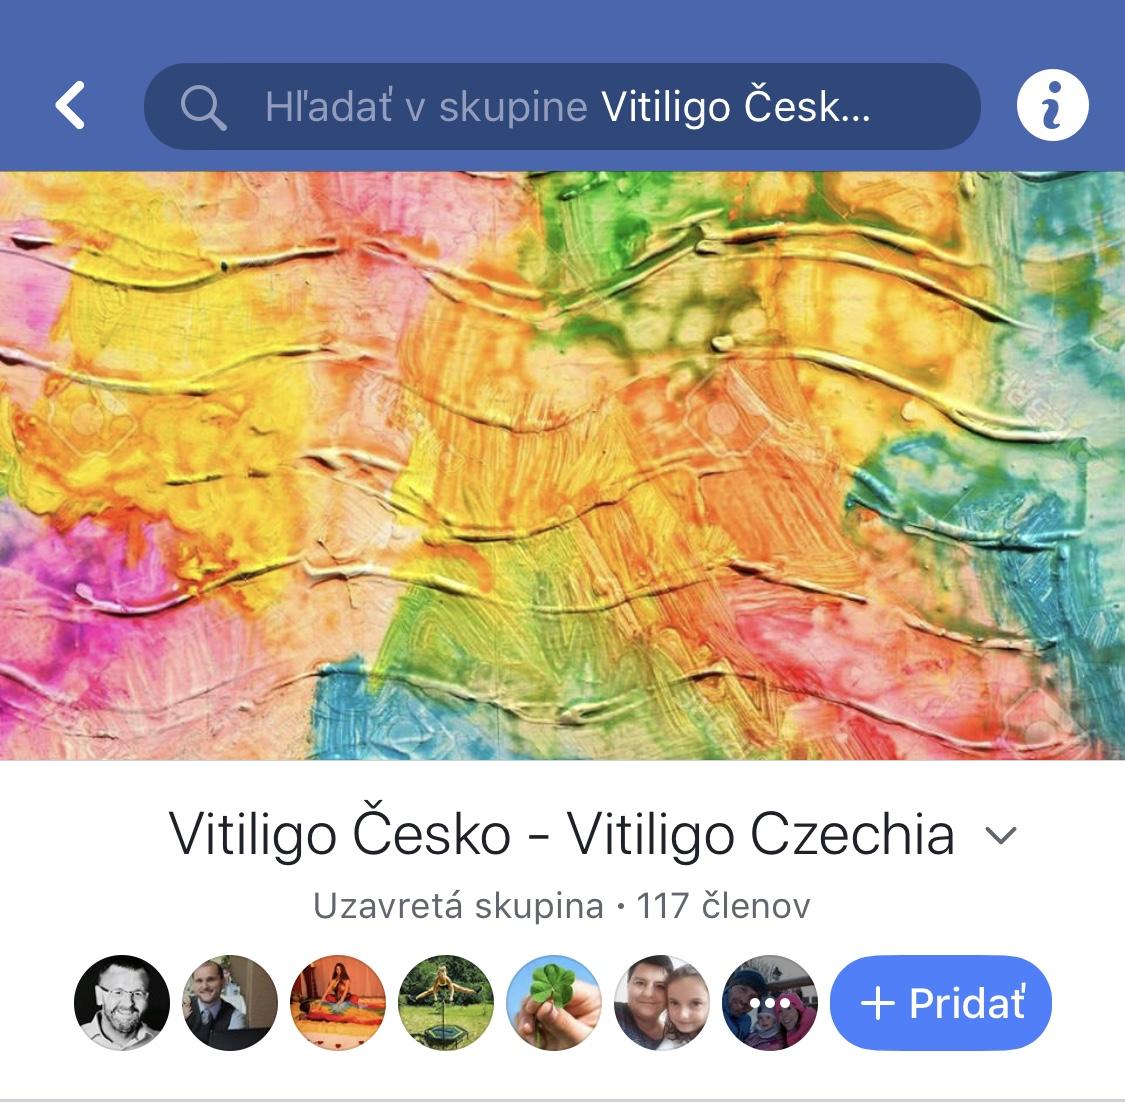Open the colorful painted cover photo
The width and height of the screenshot is (1125, 1120).
point(562,465)
